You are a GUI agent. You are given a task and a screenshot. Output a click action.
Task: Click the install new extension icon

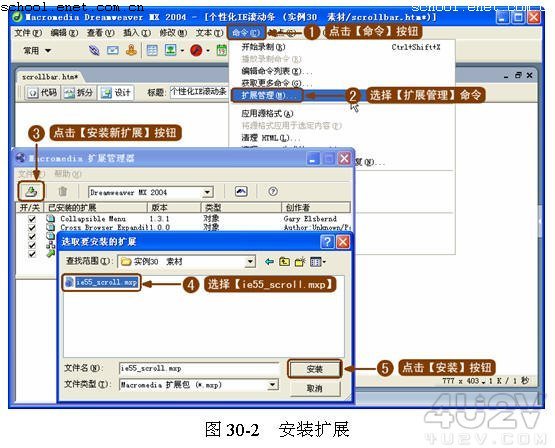coord(32,191)
